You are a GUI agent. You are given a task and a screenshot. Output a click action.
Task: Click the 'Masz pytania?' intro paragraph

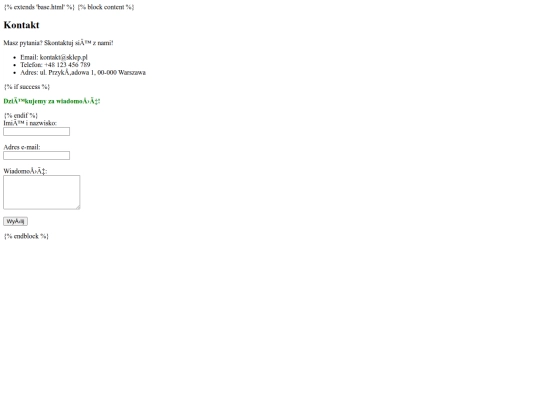point(58,43)
